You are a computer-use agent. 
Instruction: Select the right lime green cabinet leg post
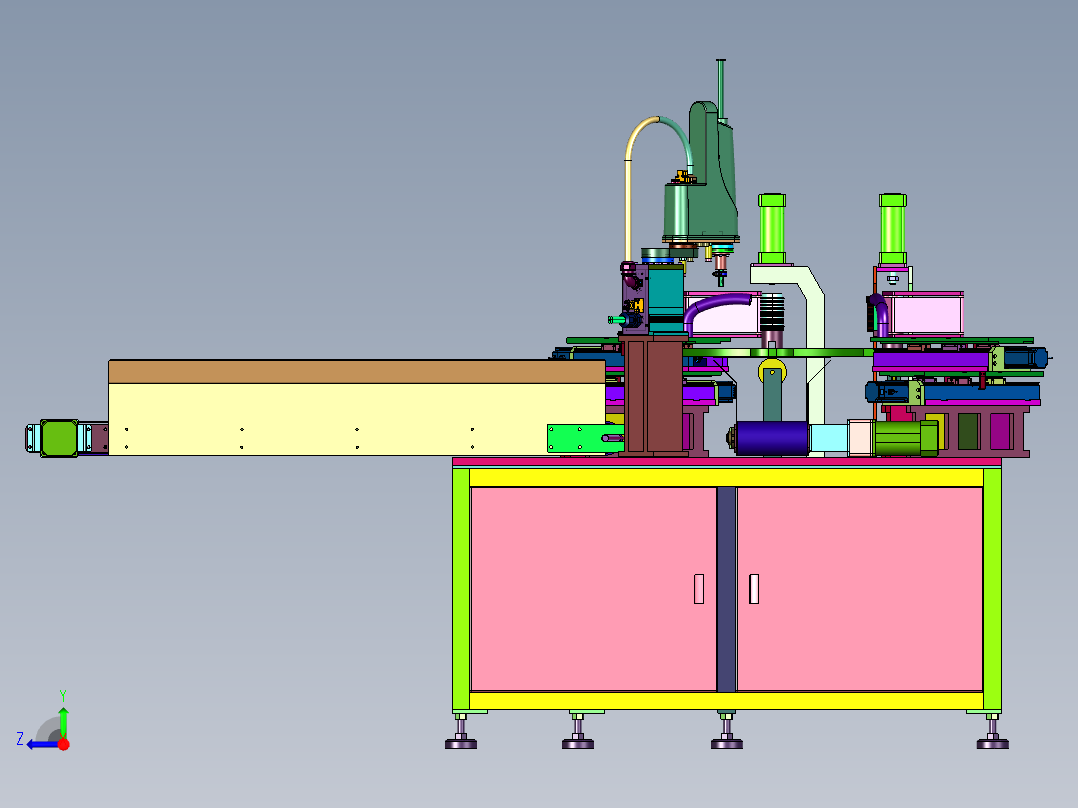992,589
